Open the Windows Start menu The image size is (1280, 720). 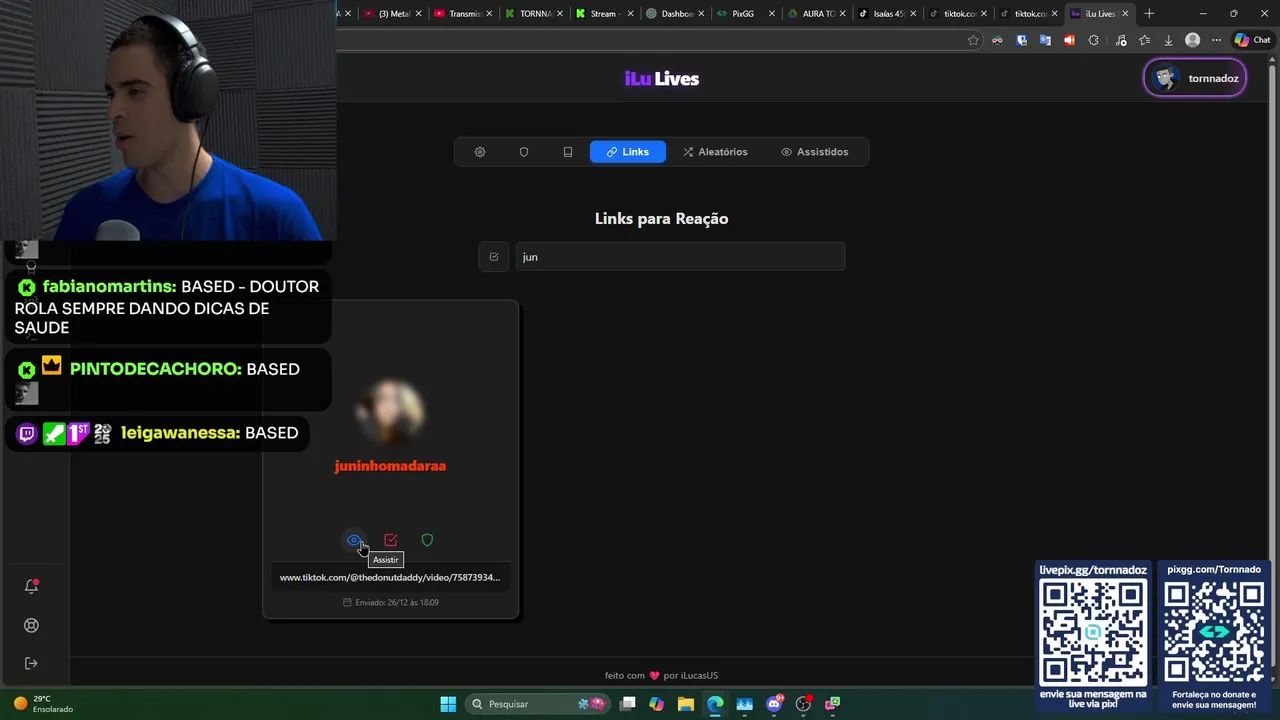448,704
